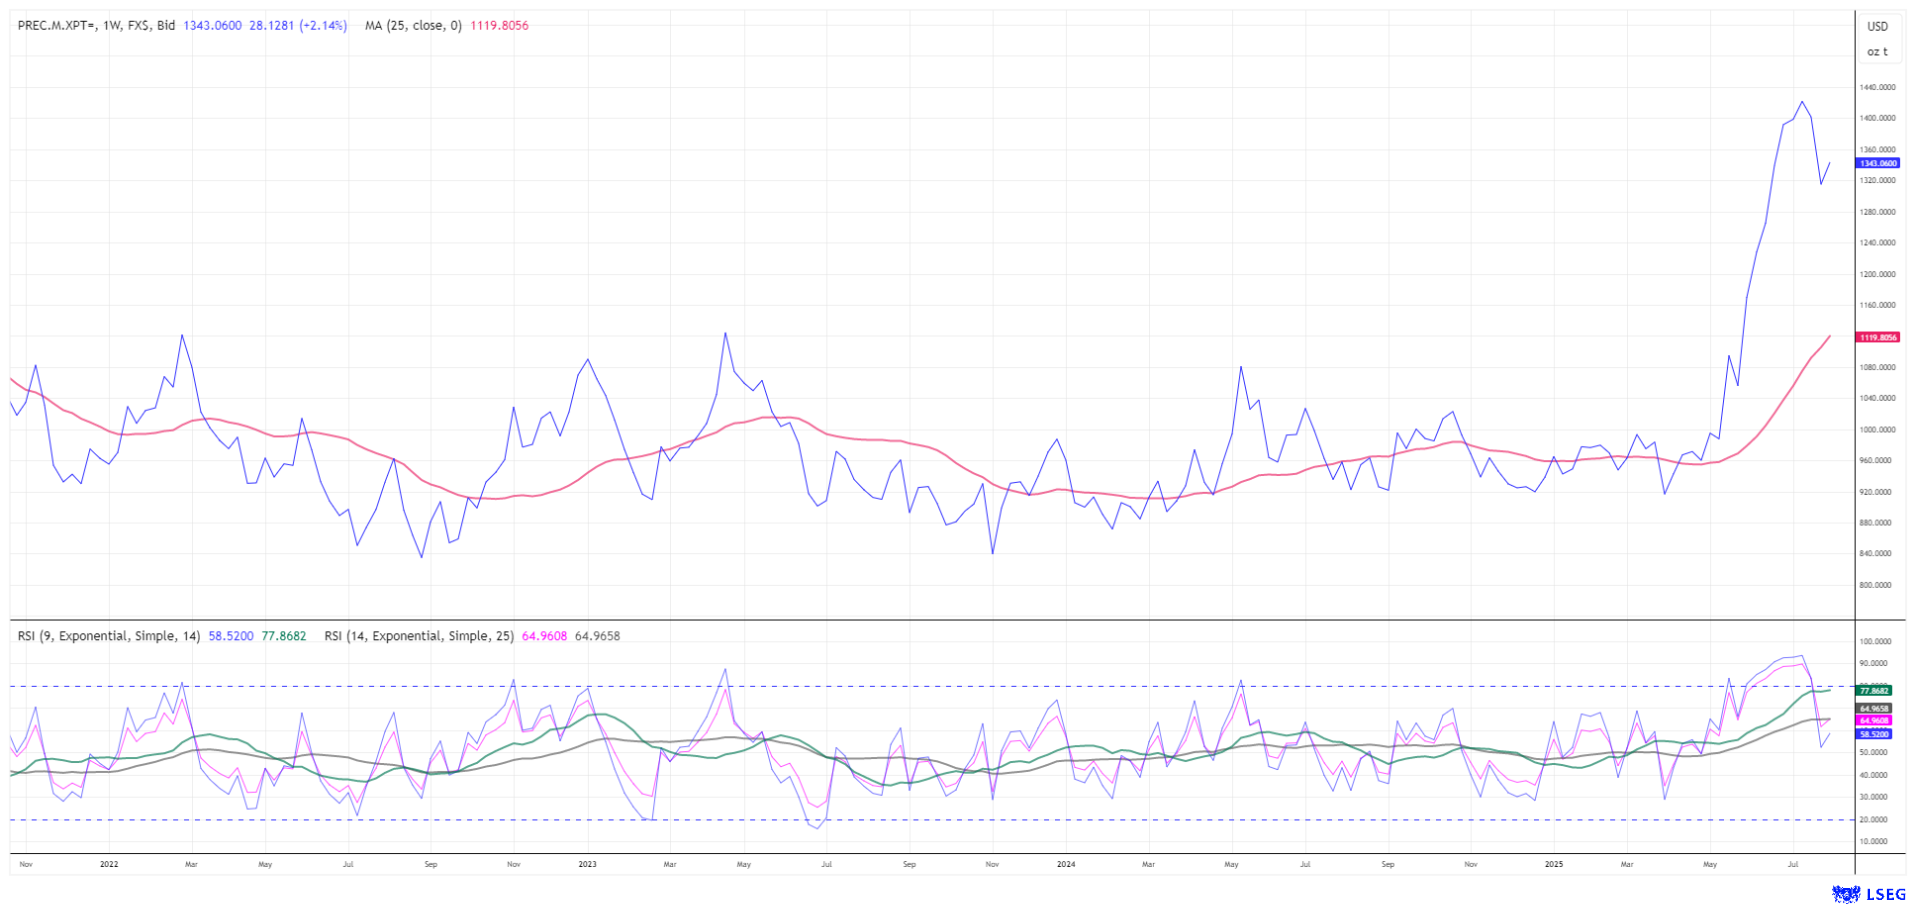The image size is (1916, 905).
Task: Select the RSI (9, Exponential, Simple, 14) legend
Action: coord(109,636)
